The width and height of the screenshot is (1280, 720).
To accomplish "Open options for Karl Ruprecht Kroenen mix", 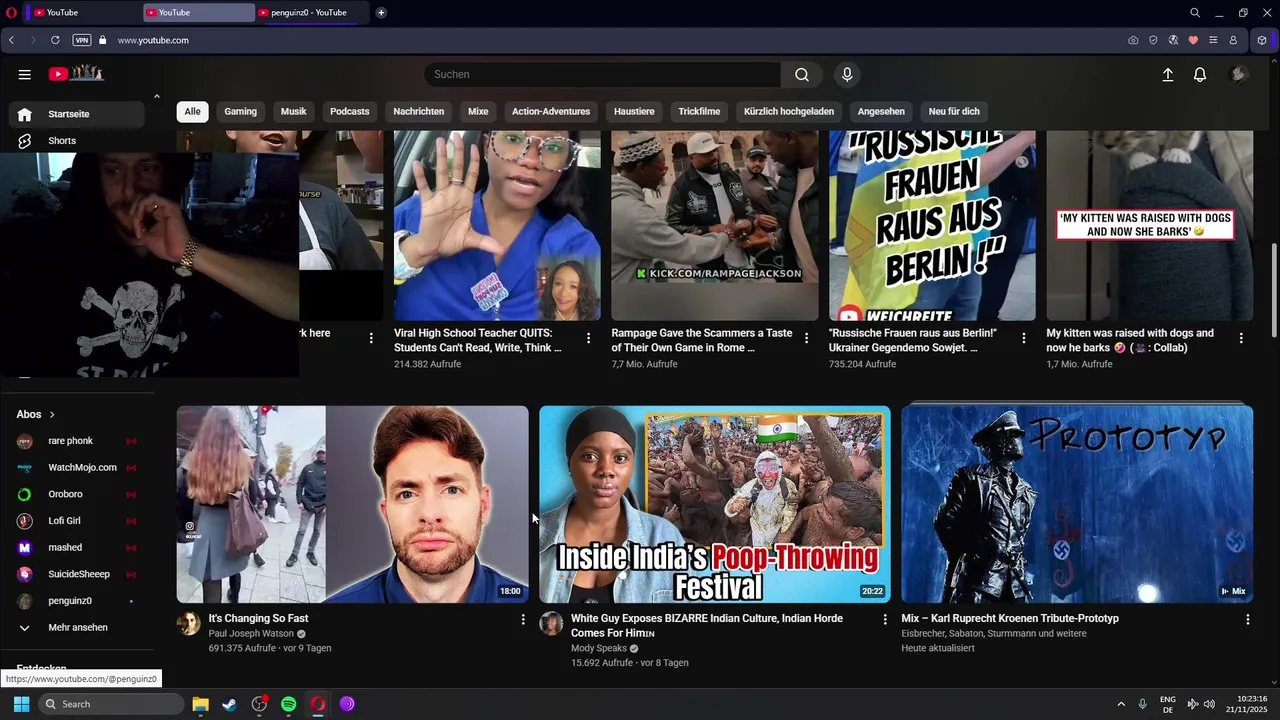I will tap(1247, 620).
